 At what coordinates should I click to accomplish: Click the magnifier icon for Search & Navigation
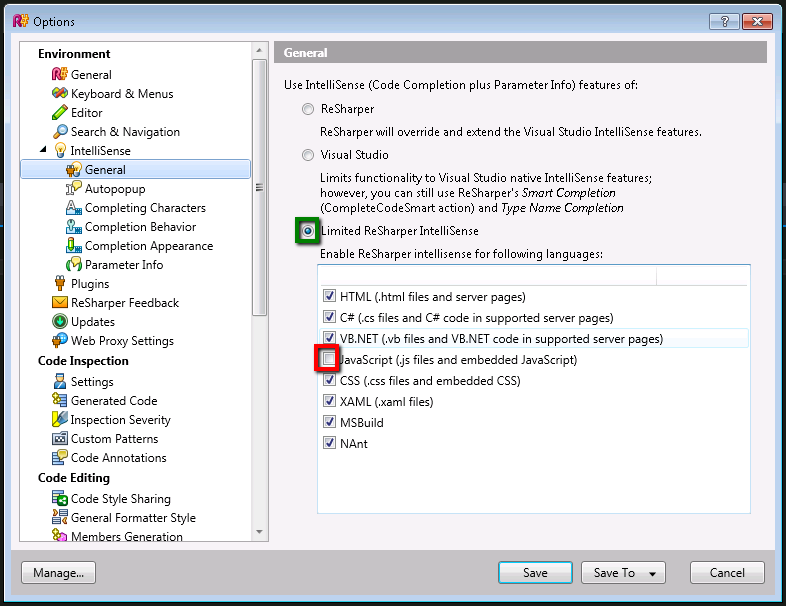[59, 131]
